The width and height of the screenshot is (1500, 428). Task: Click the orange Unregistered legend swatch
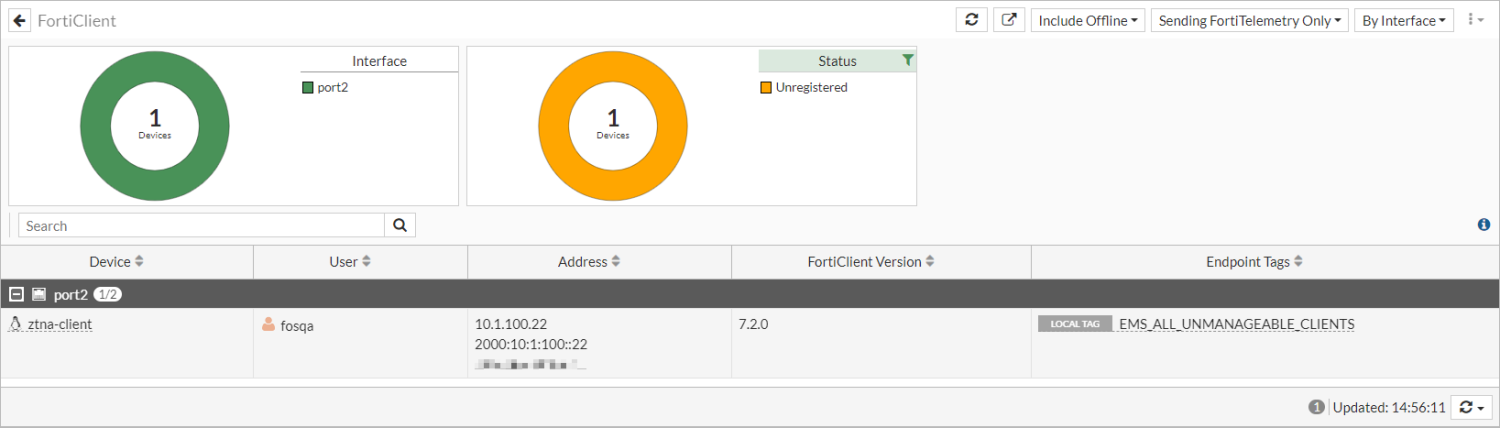pos(766,88)
